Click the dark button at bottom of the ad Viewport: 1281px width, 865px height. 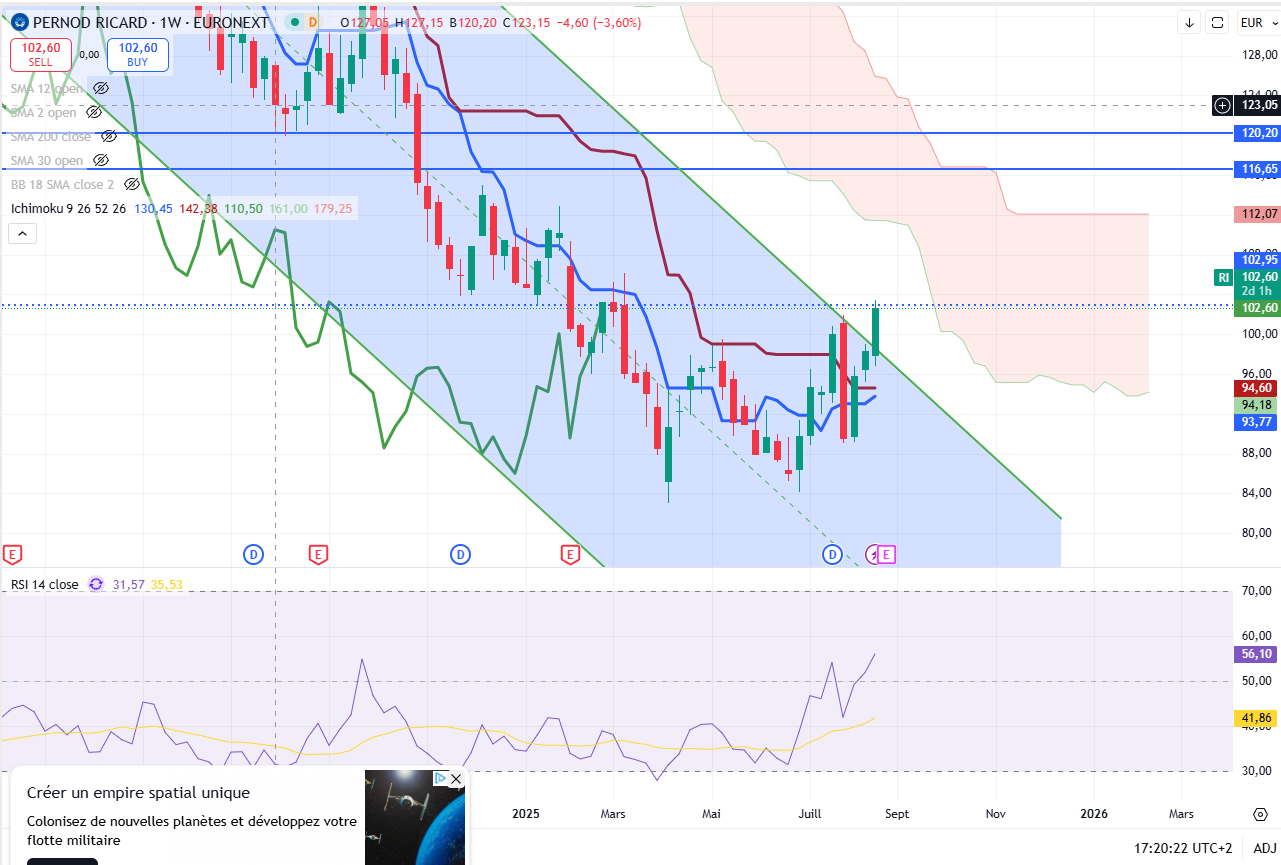(62, 861)
